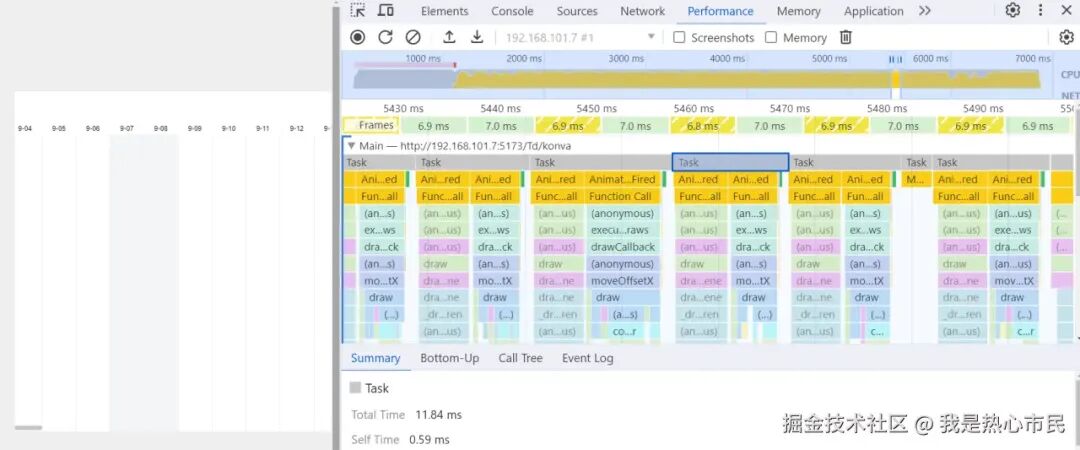Image resolution: width=1080 pixels, height=450 pixels.
Task: Click the reload and record icon
Action: (x=385, y=37)
